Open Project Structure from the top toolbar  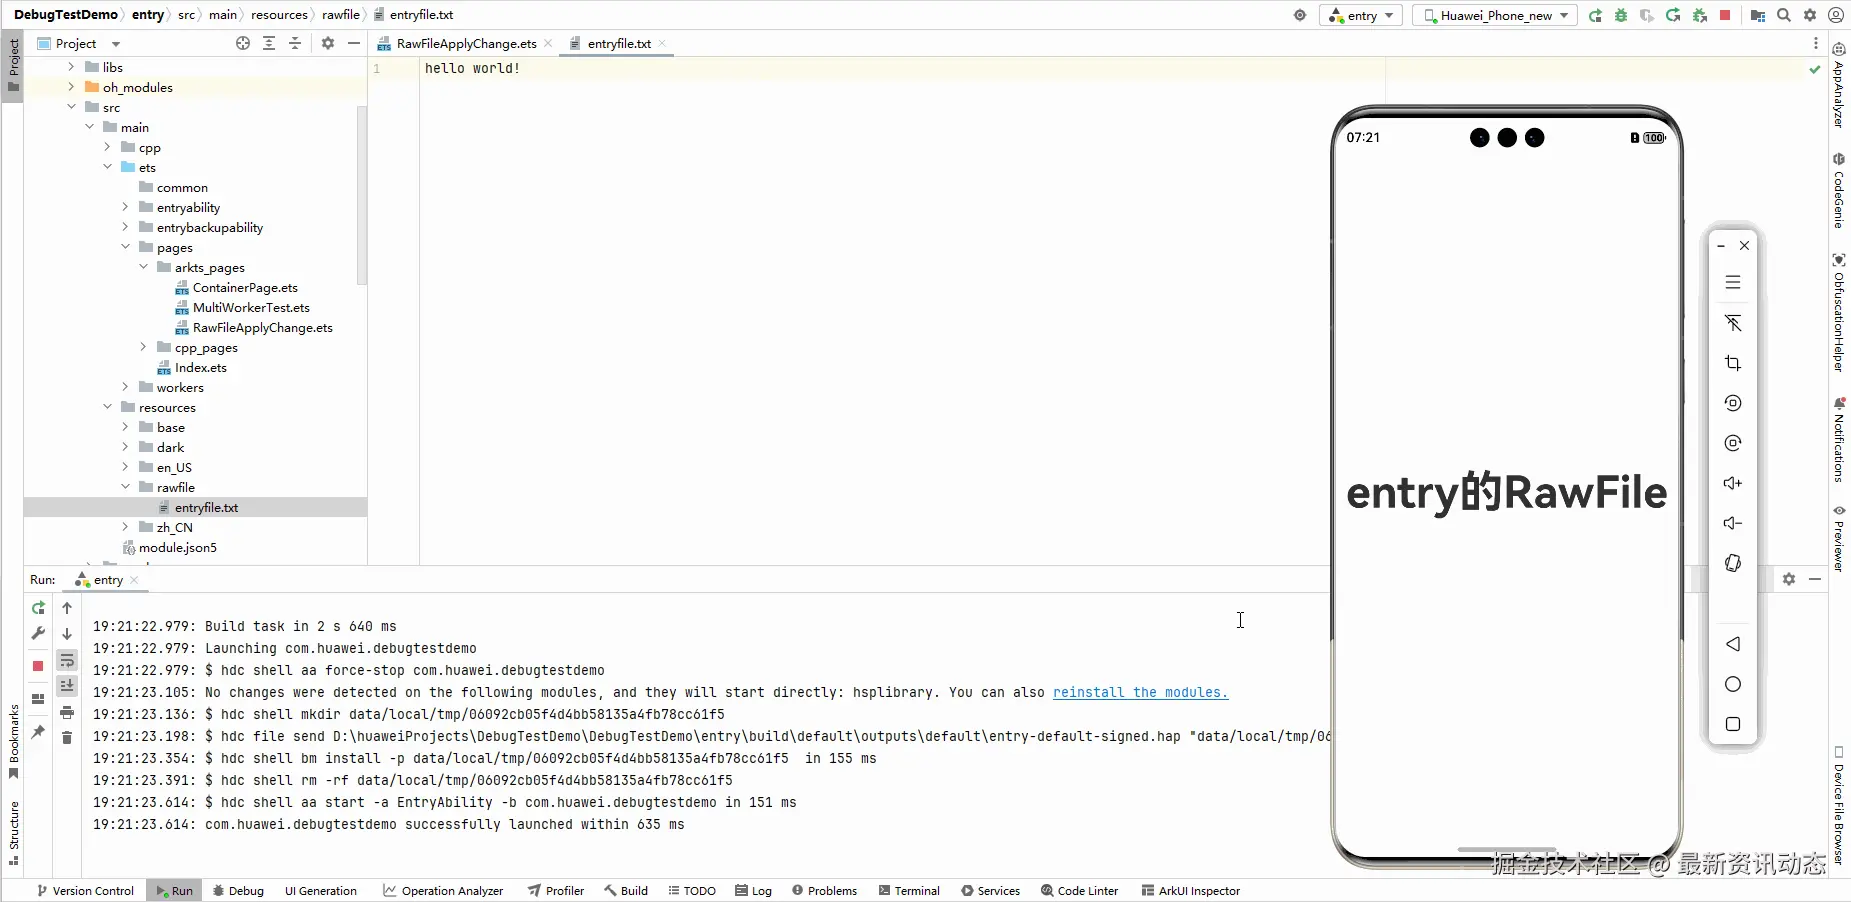[1758, 15]
